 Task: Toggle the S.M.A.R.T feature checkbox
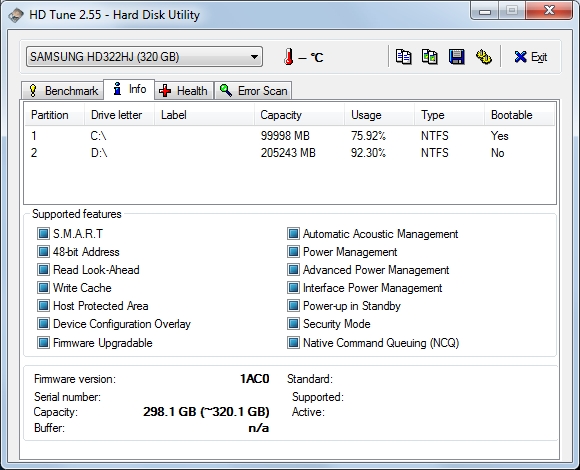click(43, 234)
